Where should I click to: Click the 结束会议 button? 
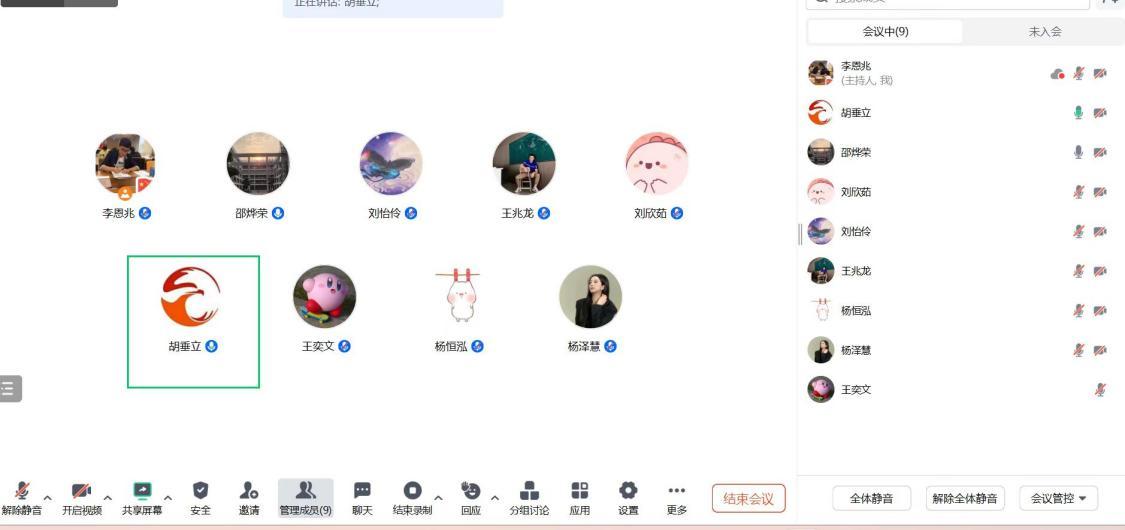pos(748,498)
